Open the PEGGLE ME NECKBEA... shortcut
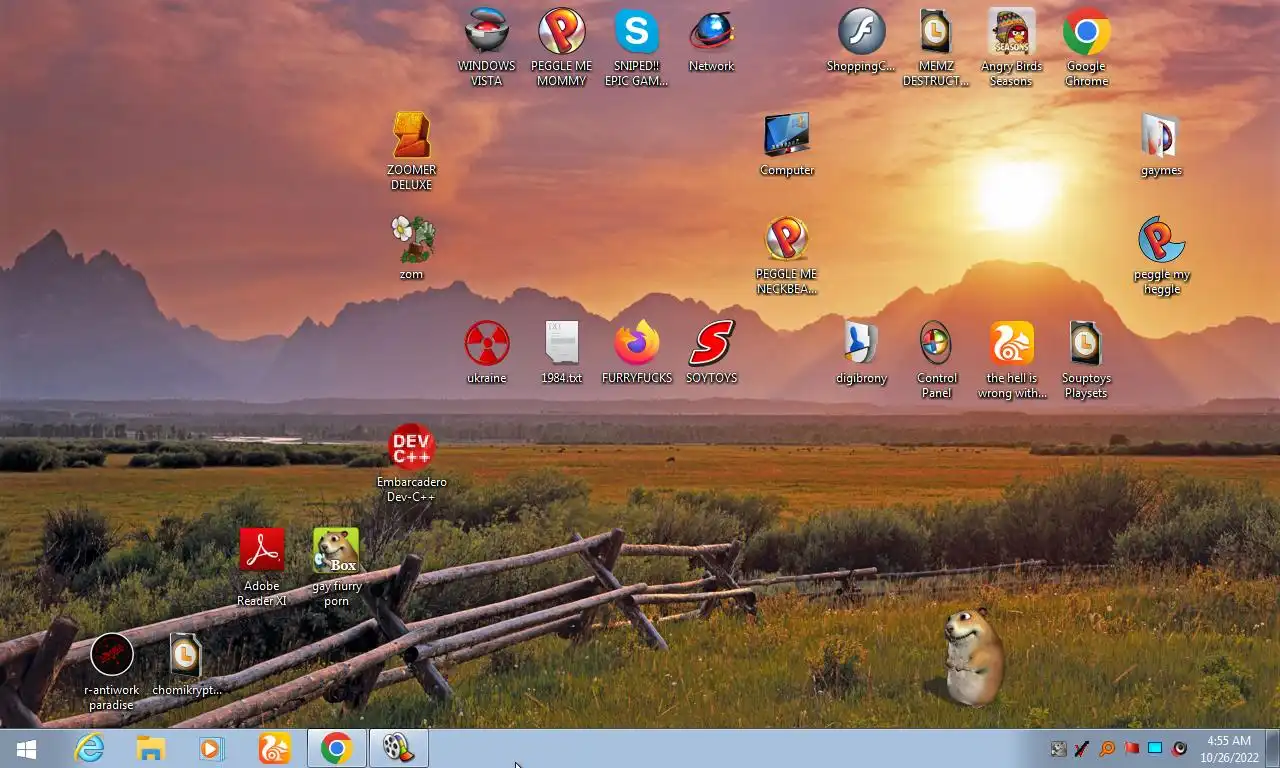 [786, 255]
